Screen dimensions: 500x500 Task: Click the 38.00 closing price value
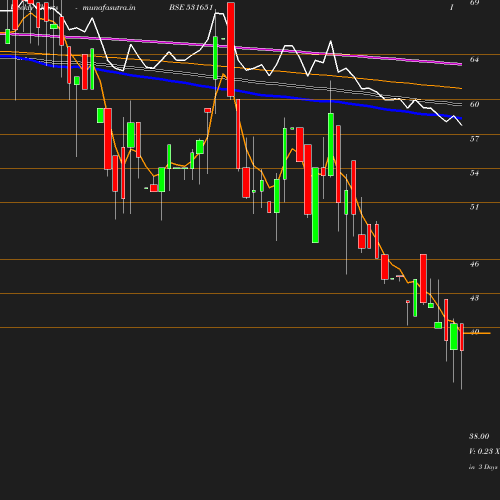click(479, 436)
